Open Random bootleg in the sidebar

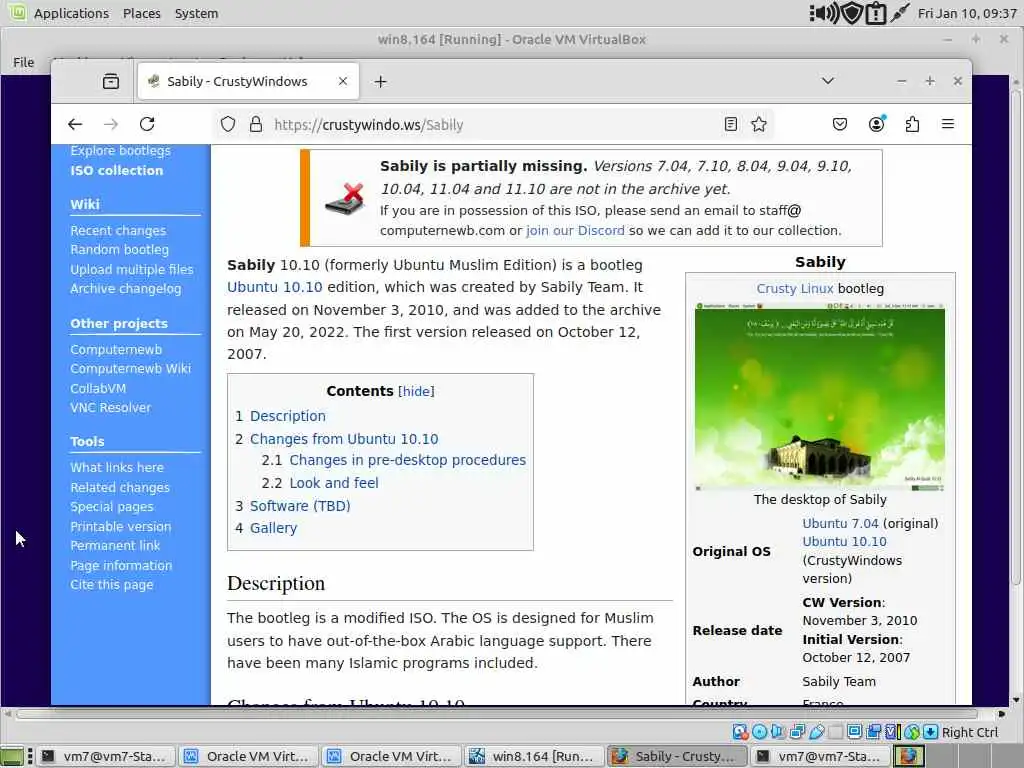[x=120, y=249]
